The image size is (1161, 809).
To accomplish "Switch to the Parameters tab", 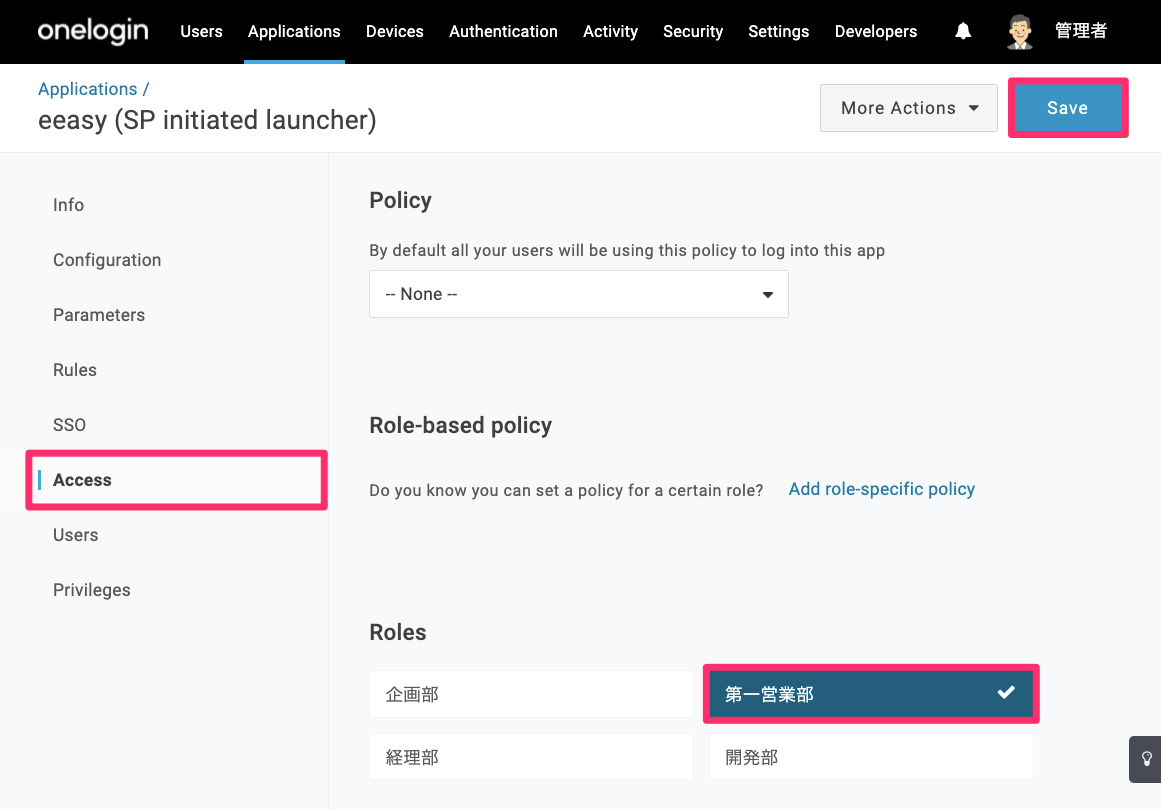I will pos(99,315).
